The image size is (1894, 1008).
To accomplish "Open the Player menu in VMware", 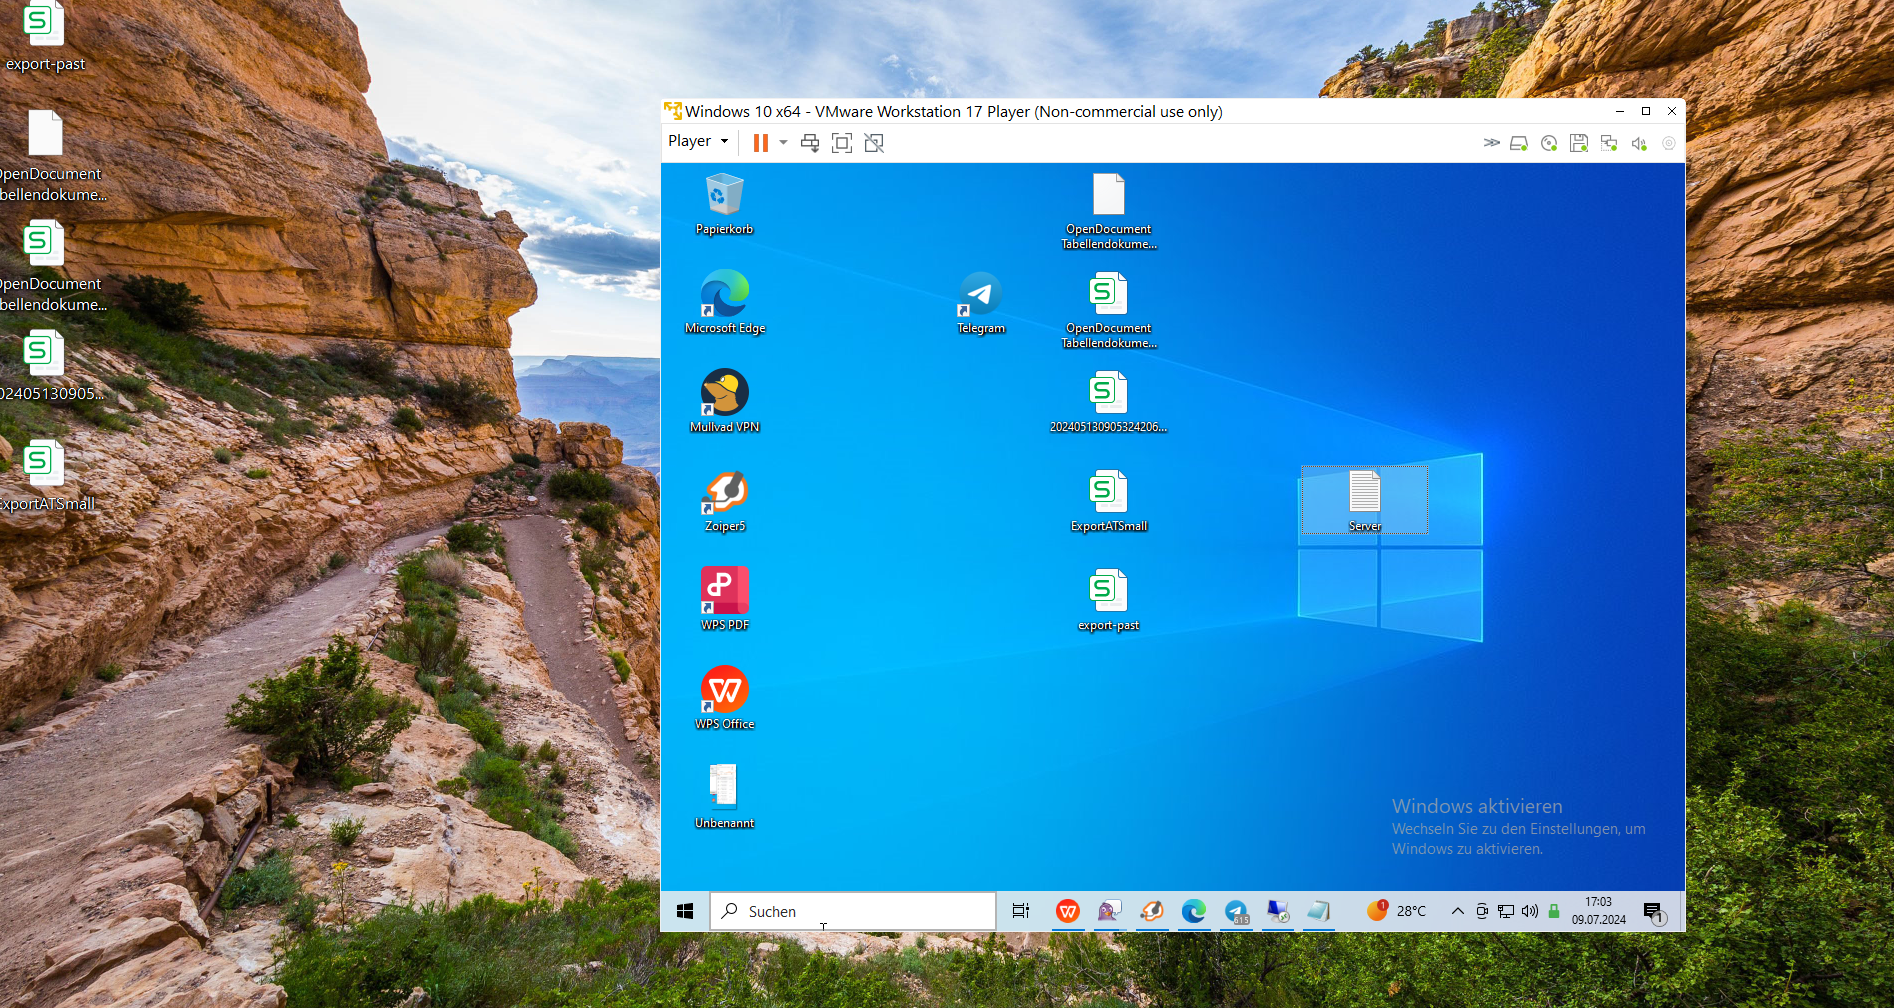I will 698,141.
